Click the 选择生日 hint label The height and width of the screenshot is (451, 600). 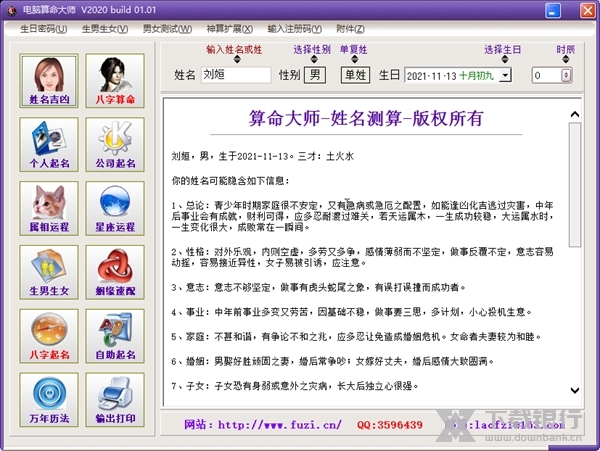point(502,50)
